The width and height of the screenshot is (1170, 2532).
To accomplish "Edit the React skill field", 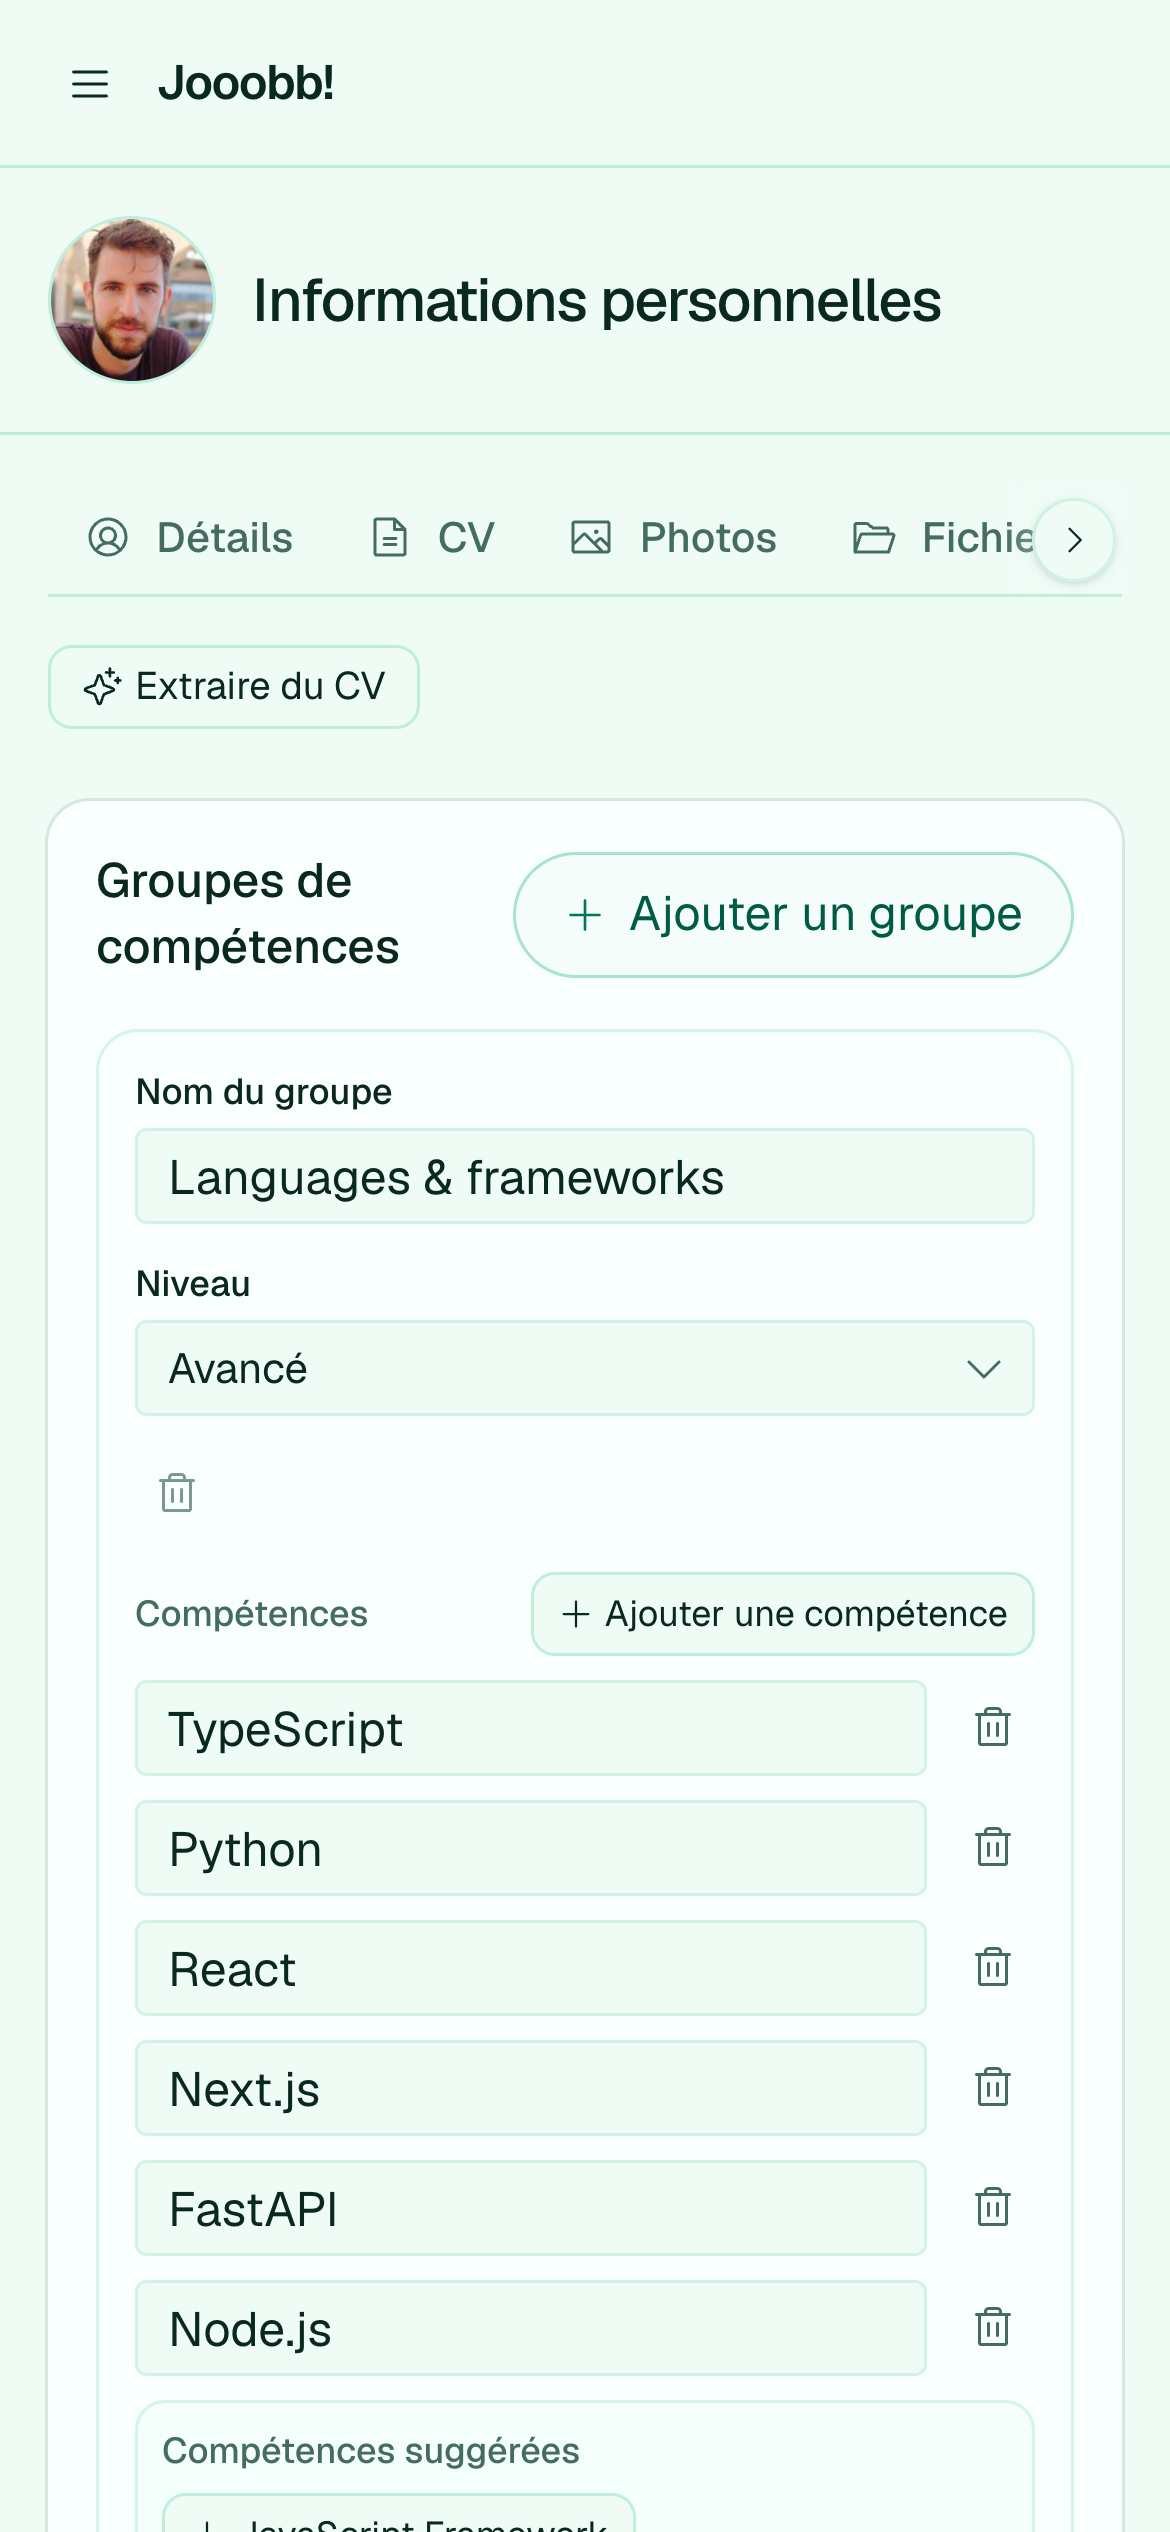I will tap(531, 1968).
